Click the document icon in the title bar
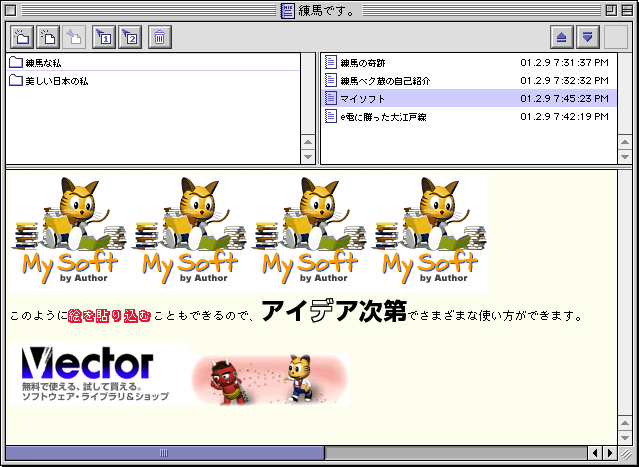 pyautogui.click(x=288, y=11)
